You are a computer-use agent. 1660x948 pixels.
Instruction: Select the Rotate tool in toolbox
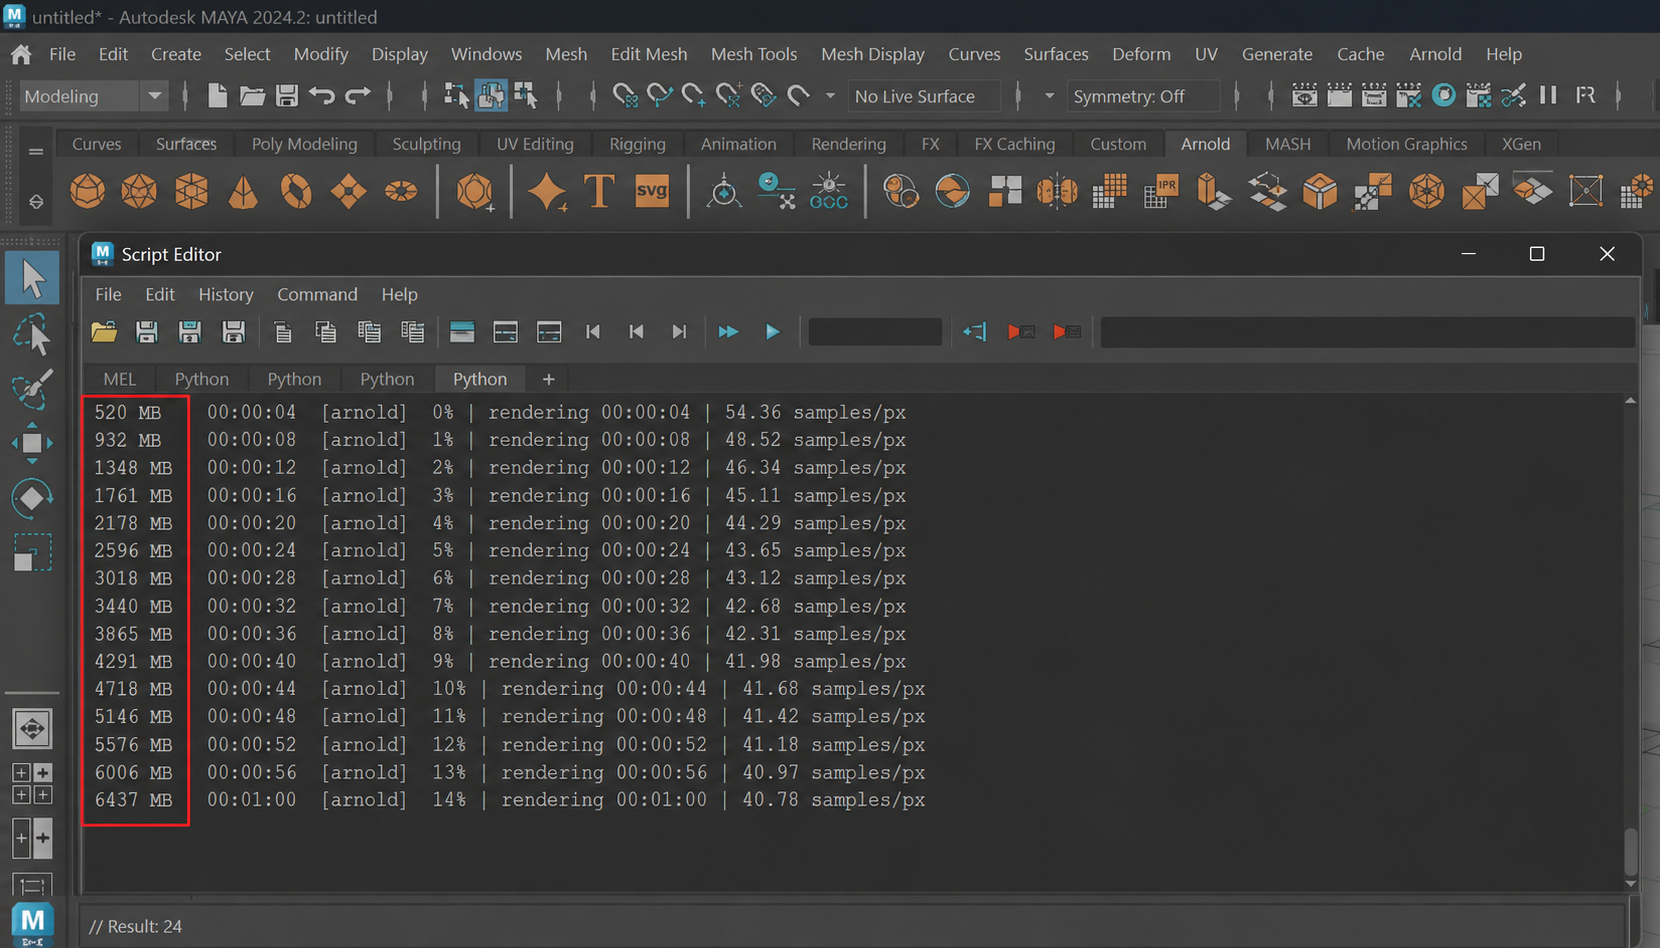point(32,498)
